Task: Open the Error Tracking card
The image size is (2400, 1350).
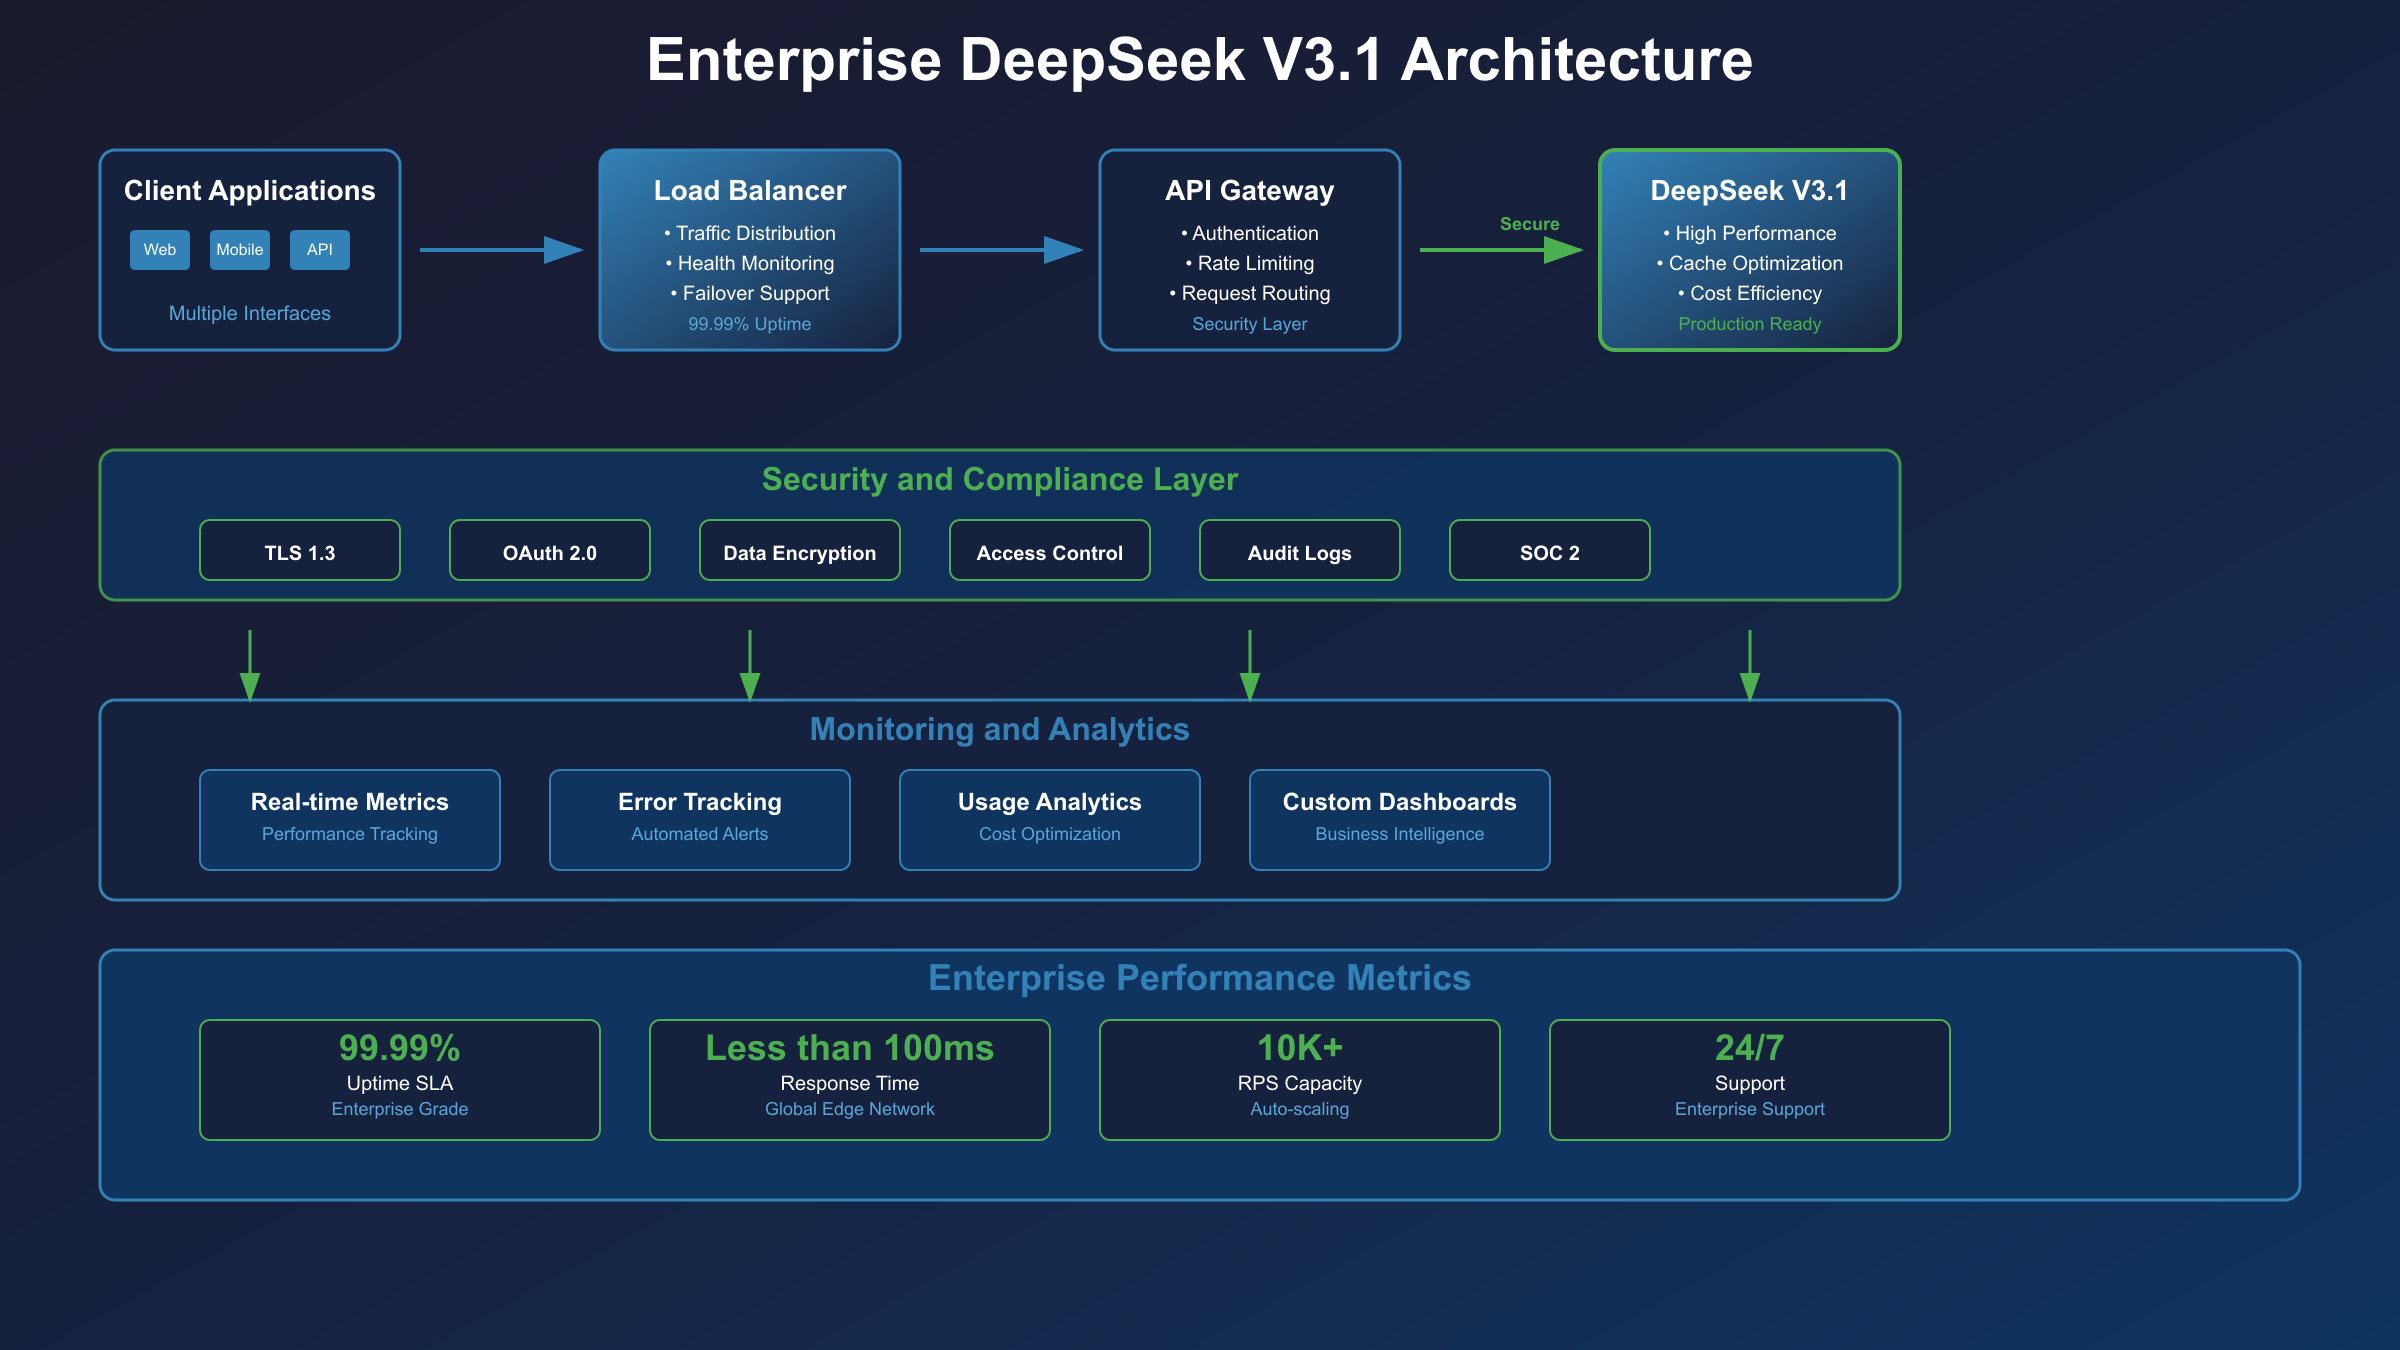Action: (700, 820)
